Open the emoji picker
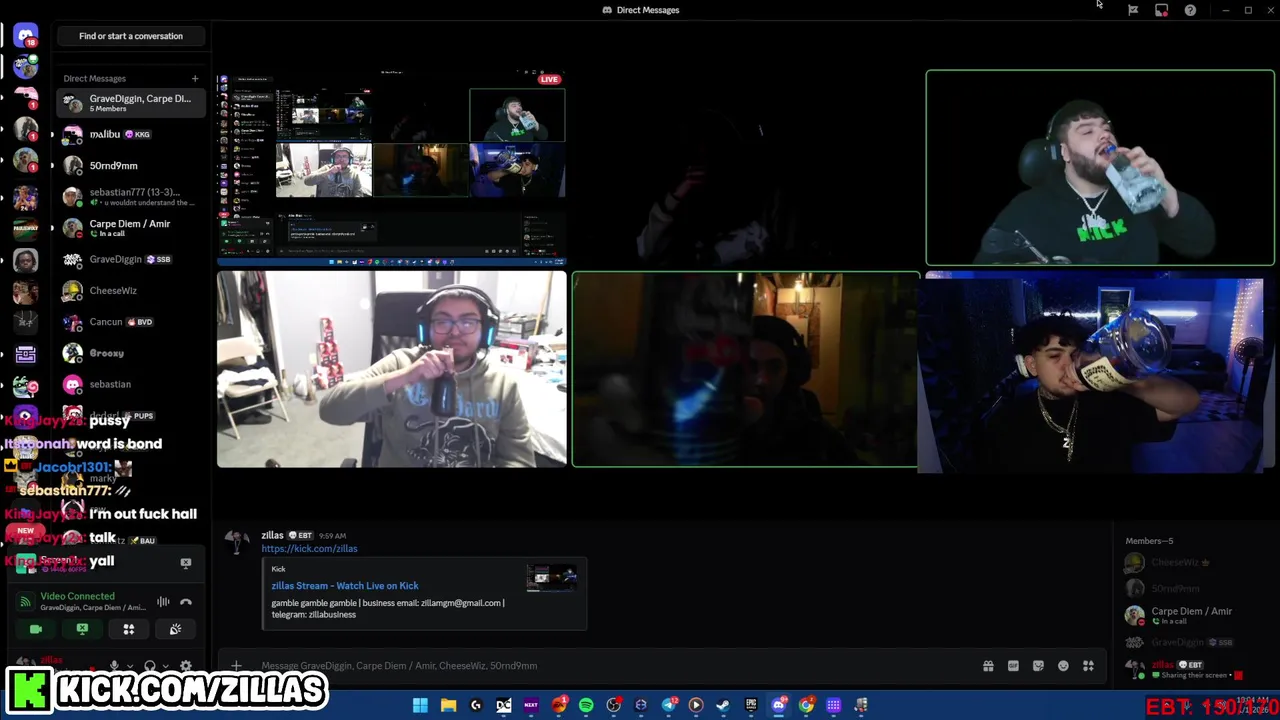1280x720 pixels. 1063,666
